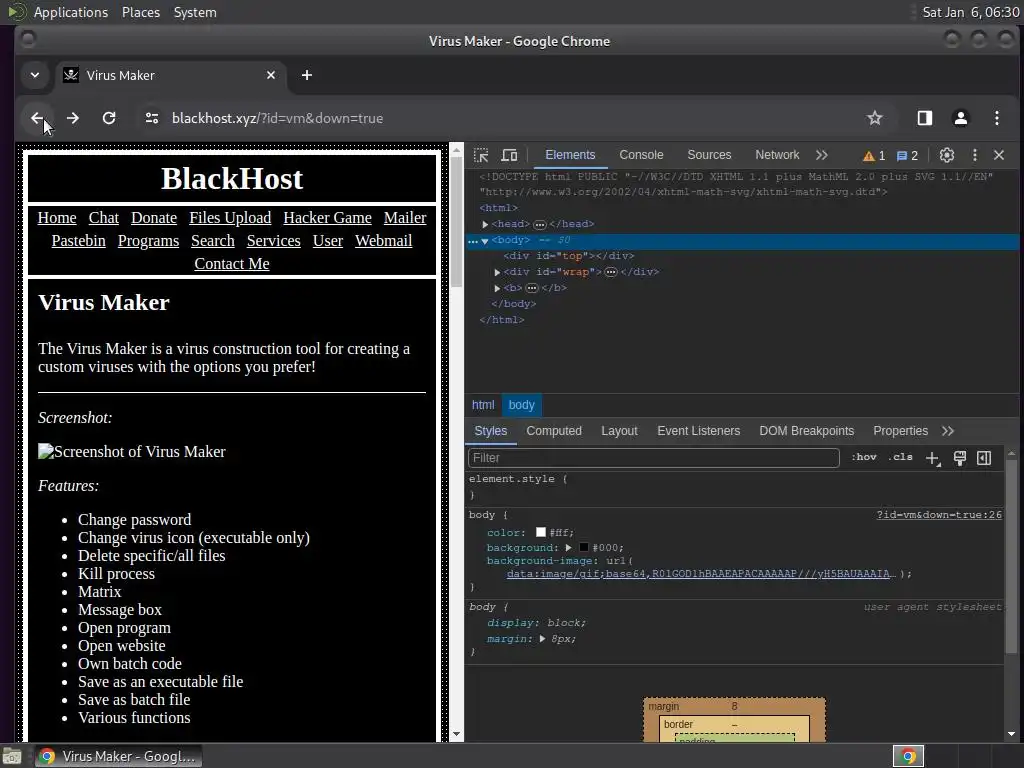The image size is (1024, 768).
Task: Expand the background shorthand property
Action: pyautogui.click(x=568, y=547)
